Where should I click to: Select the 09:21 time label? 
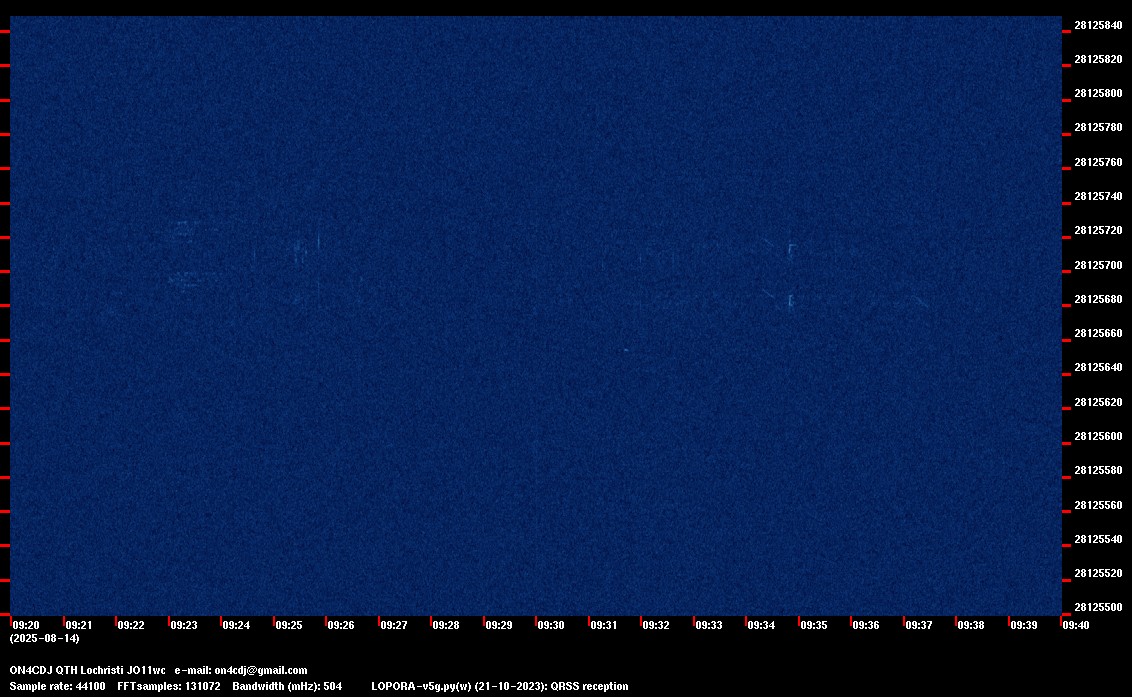[x=79, y=625]
